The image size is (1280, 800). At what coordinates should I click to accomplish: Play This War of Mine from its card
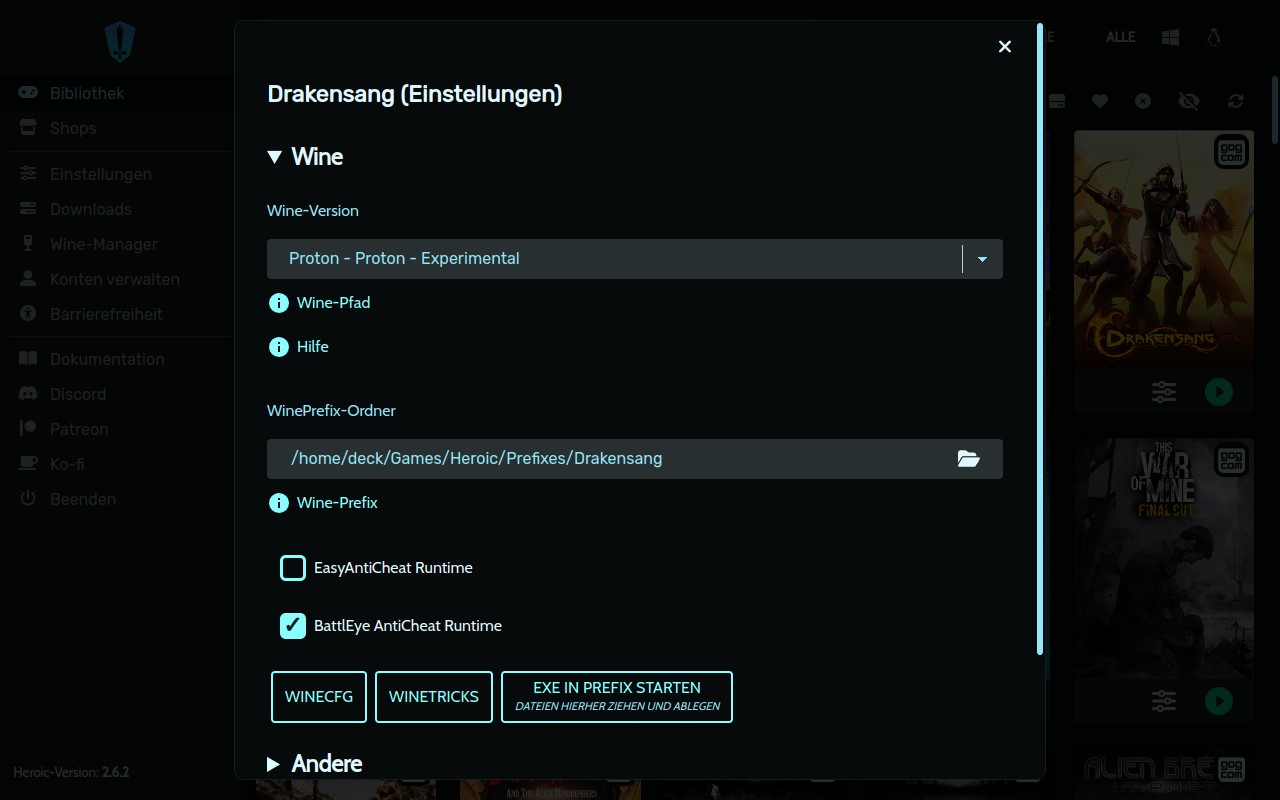pyautogui.click(x=1218, y=701)
